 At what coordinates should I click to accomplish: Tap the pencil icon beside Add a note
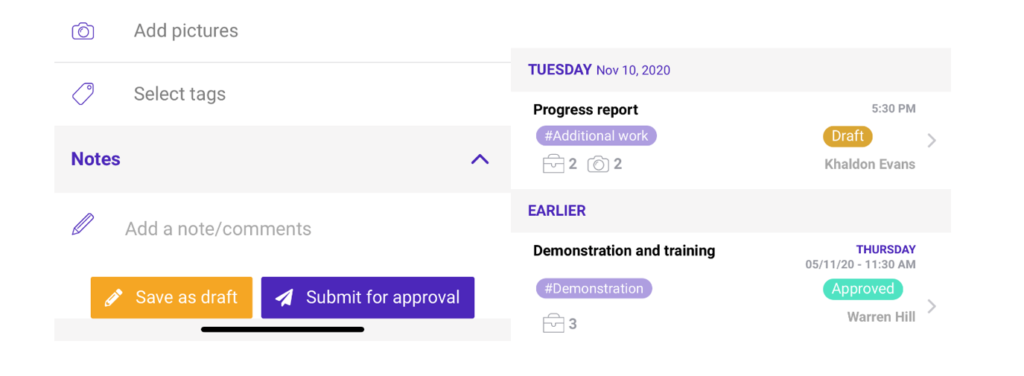[x=83, y=225]
